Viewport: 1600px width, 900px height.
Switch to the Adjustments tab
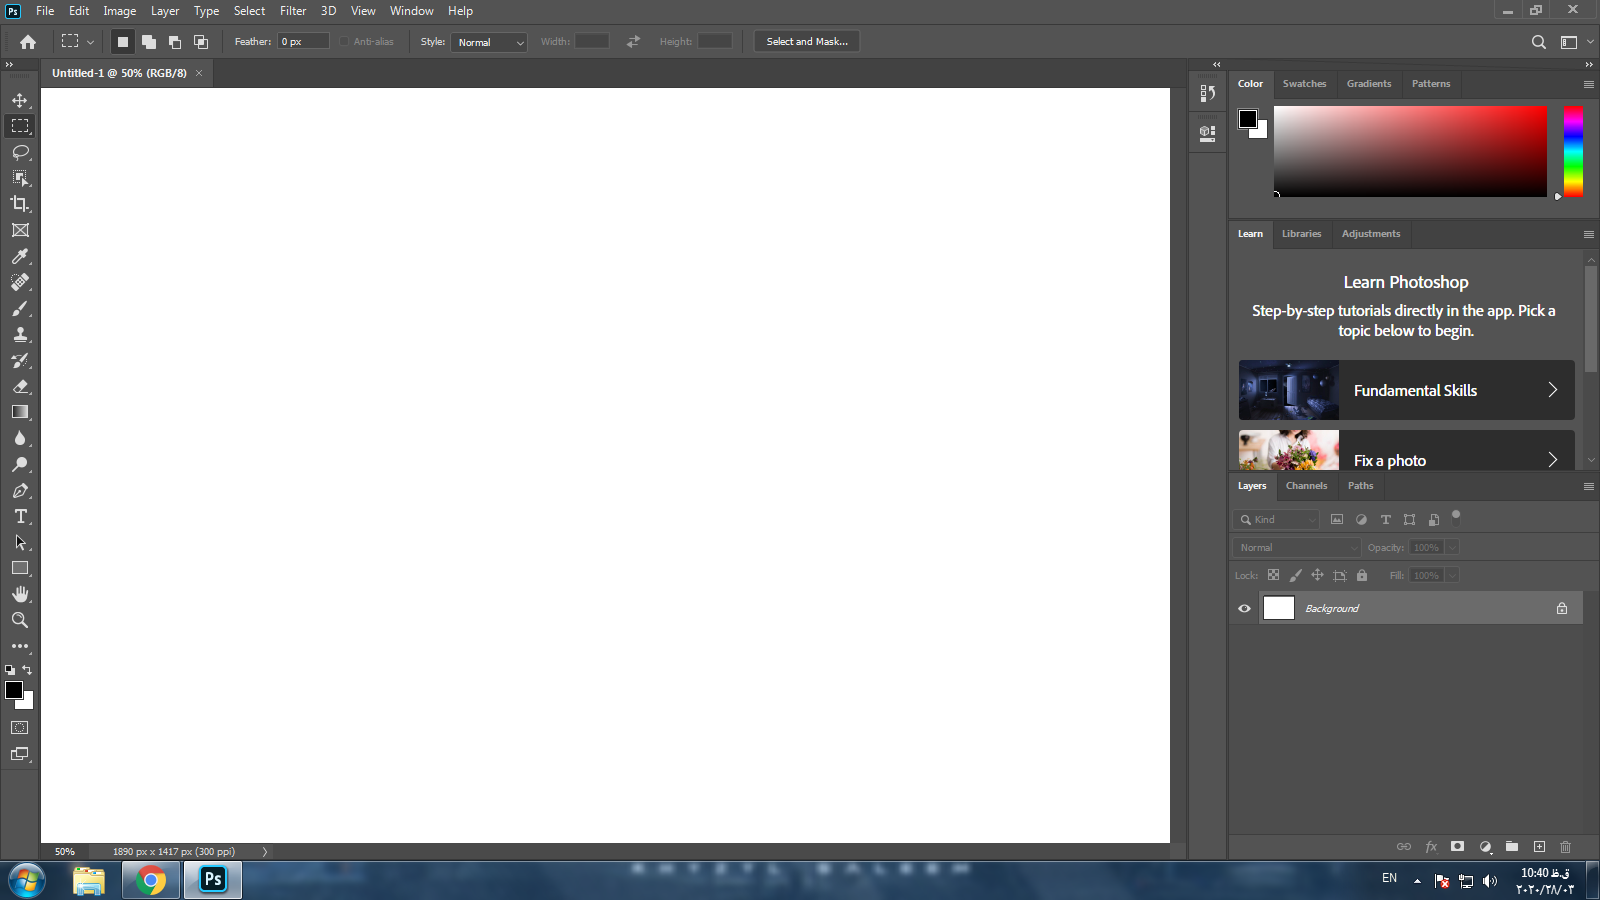[x=1371, y=234]
